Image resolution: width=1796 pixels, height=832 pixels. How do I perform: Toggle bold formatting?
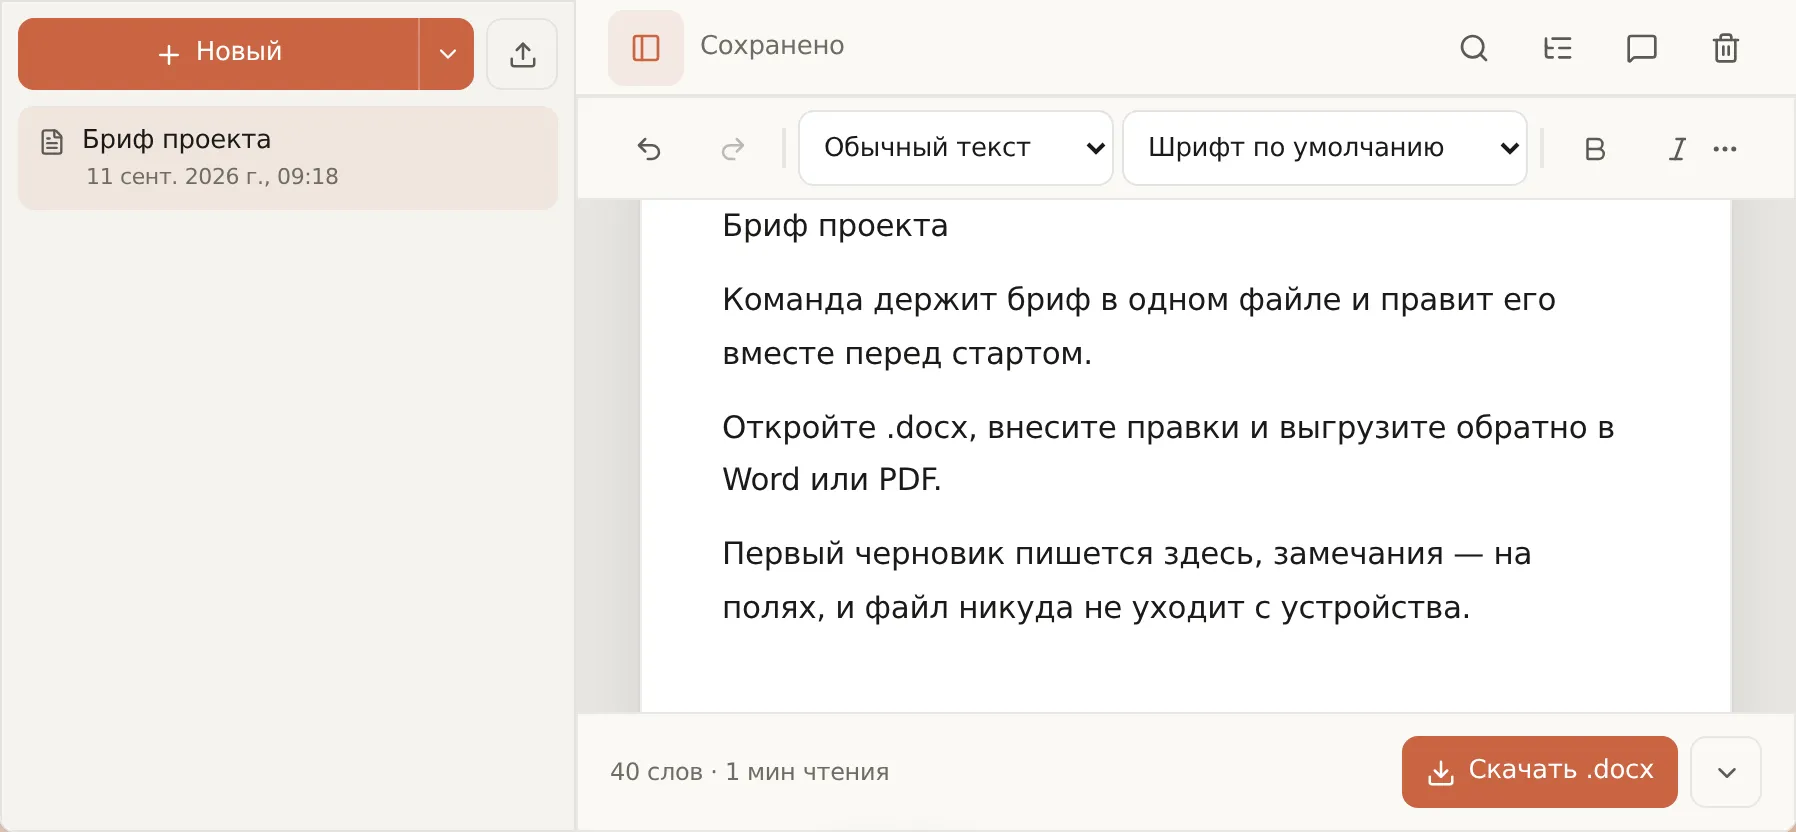1595,149
